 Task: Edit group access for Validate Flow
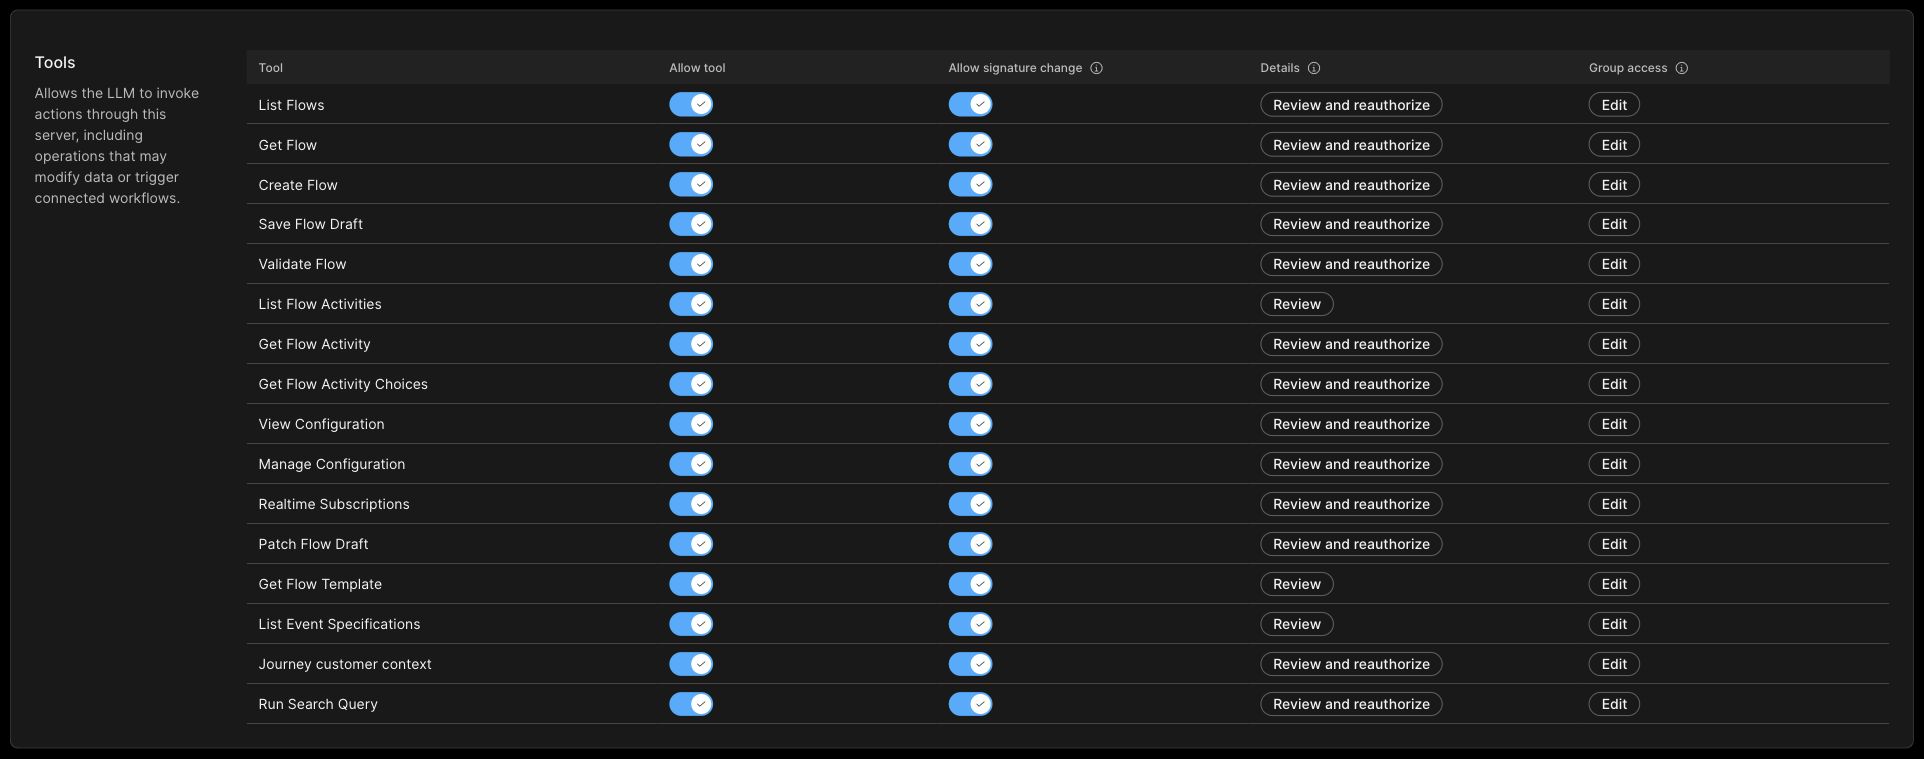1614,264
